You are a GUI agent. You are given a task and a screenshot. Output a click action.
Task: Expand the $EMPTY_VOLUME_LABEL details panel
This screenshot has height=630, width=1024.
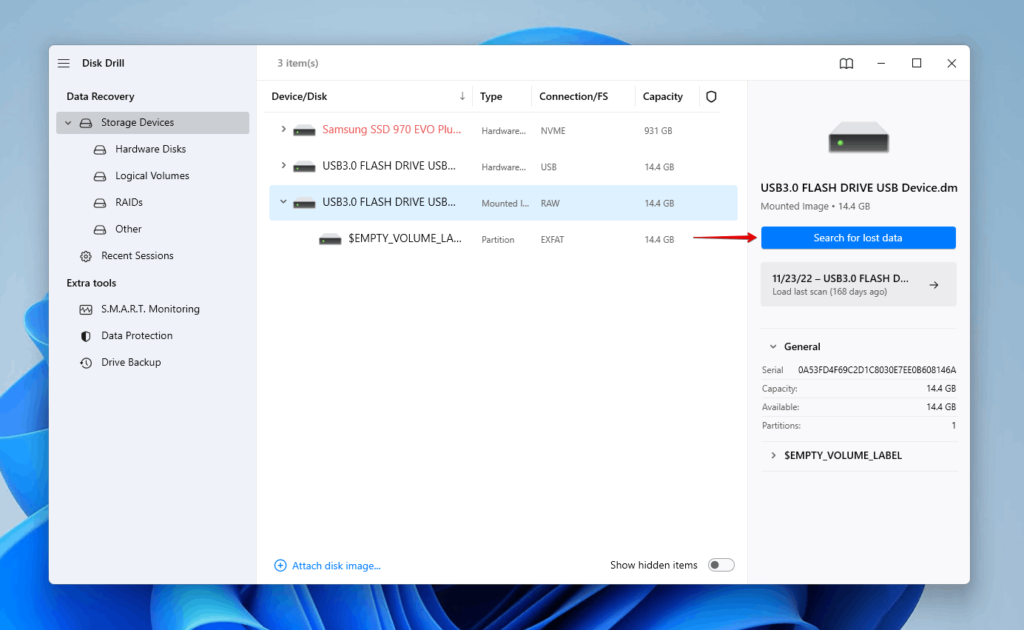(x=772, y=455)
